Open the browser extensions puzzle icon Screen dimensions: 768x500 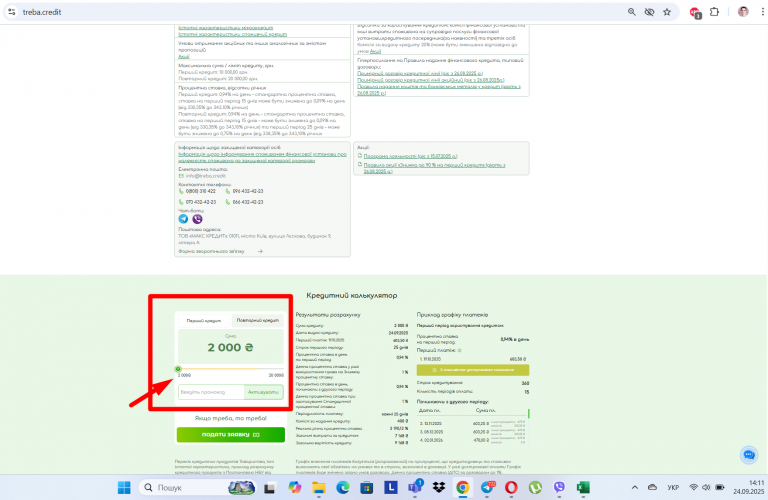tap(715, 12)
